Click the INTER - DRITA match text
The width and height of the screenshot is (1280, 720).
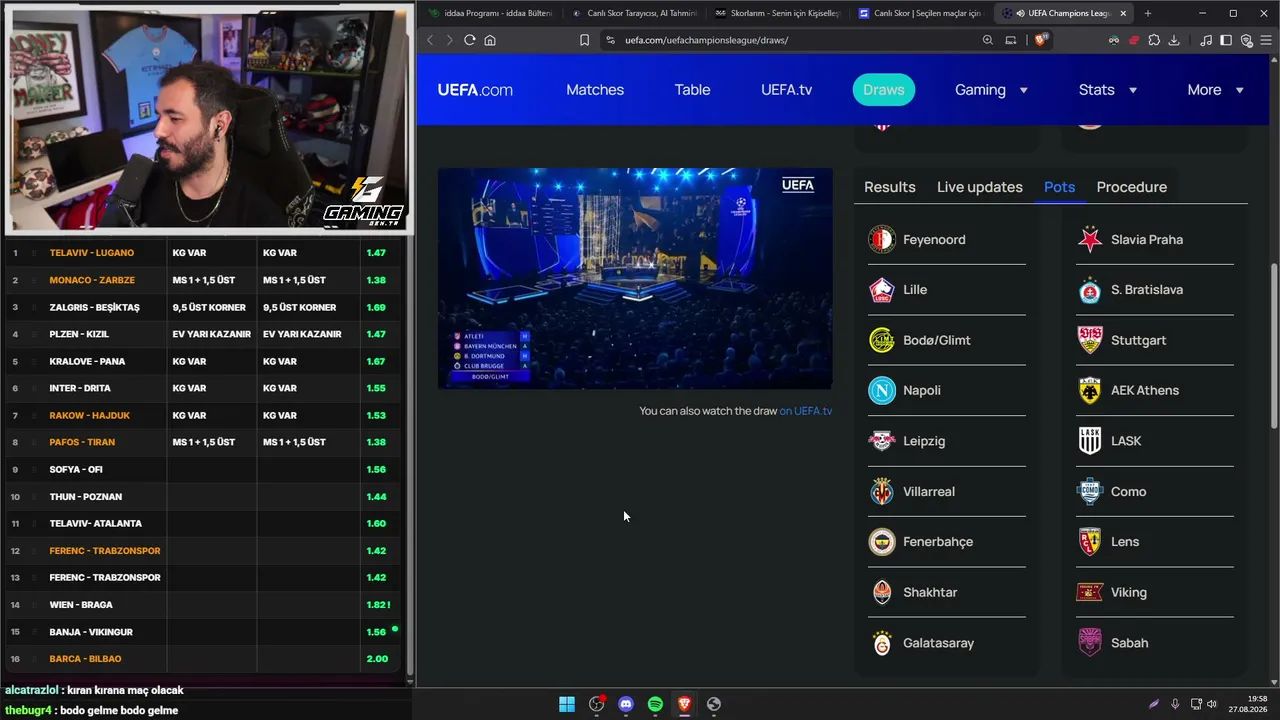coord(80,388)
